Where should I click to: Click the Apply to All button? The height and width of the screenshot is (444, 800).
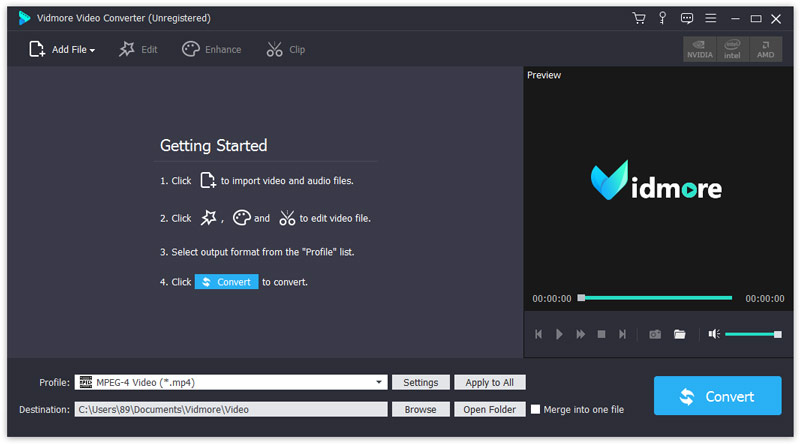click(x=489, y=382)
